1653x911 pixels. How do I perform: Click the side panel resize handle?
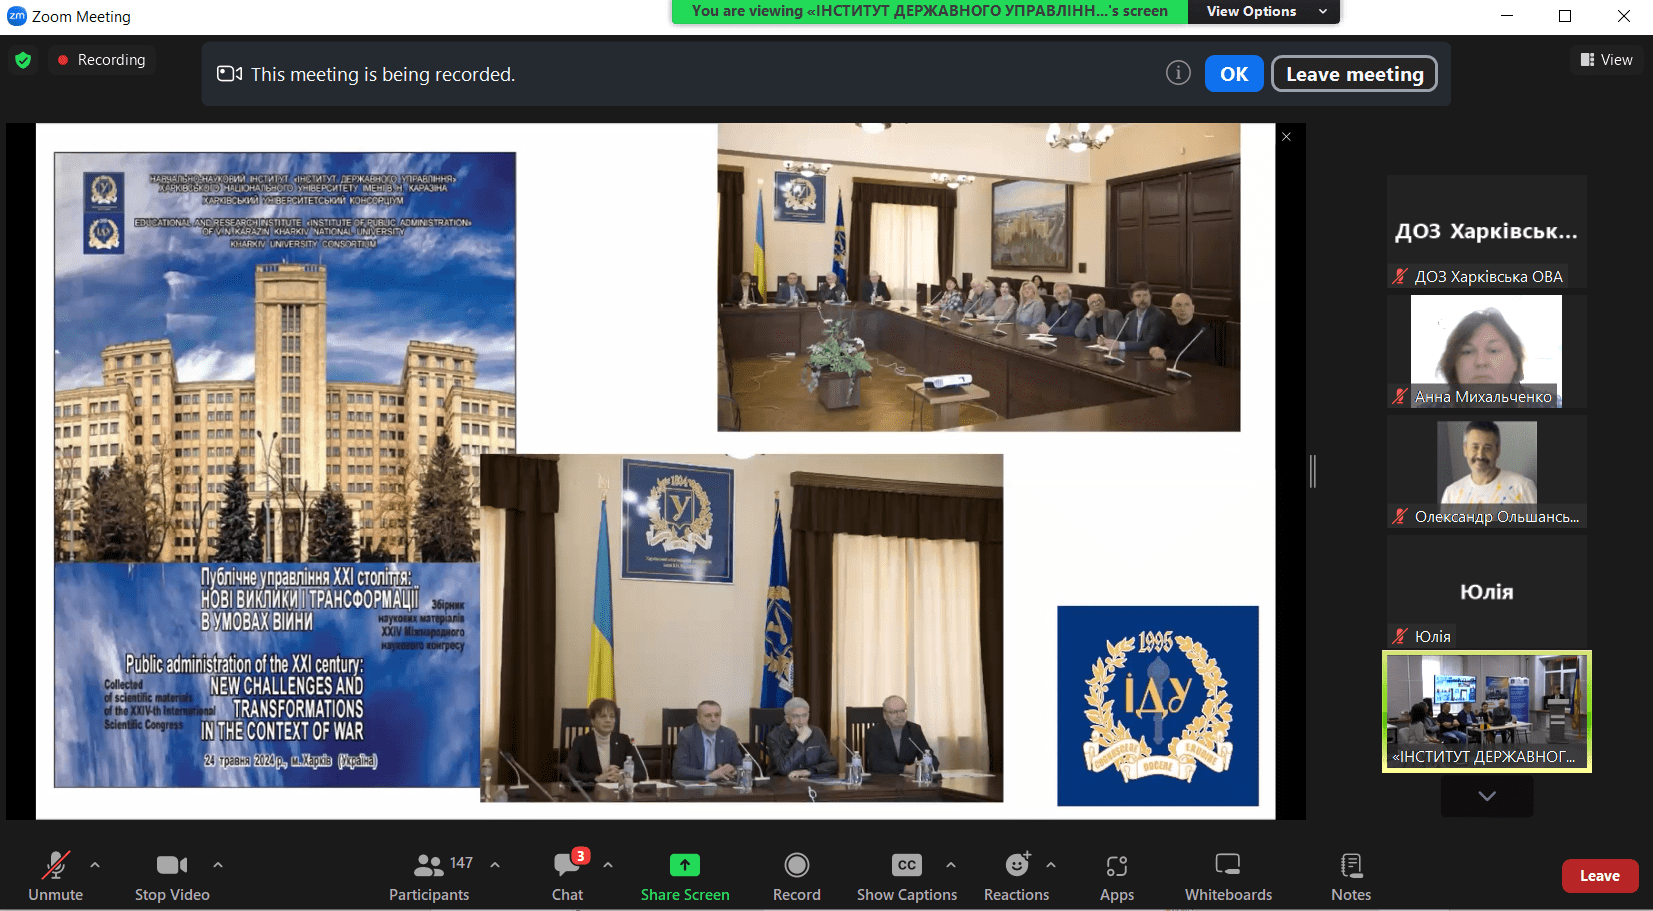[1313, 471]
